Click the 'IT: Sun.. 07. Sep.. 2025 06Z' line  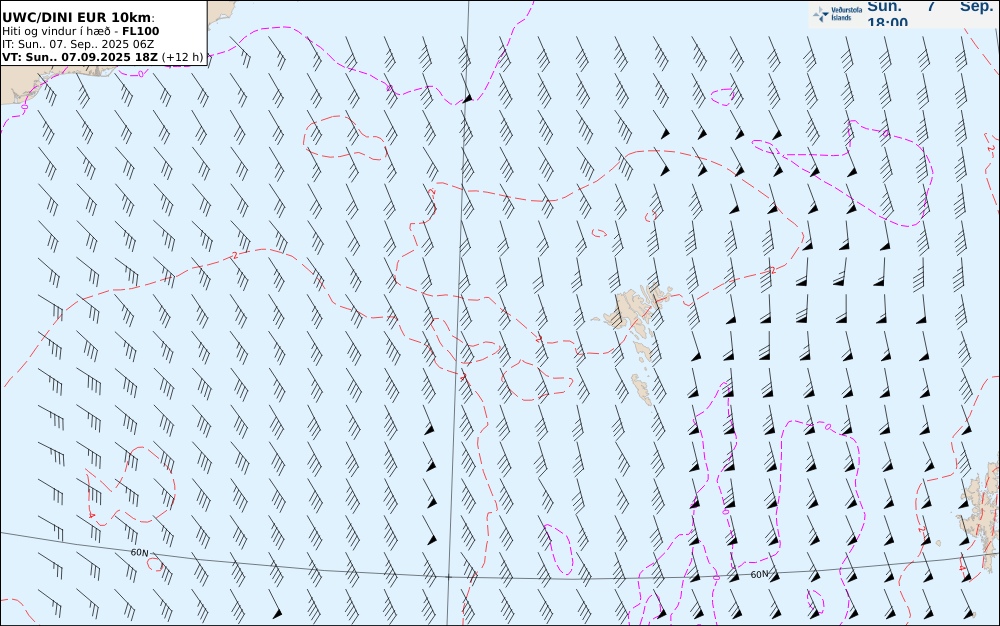(x=78, y=45)
